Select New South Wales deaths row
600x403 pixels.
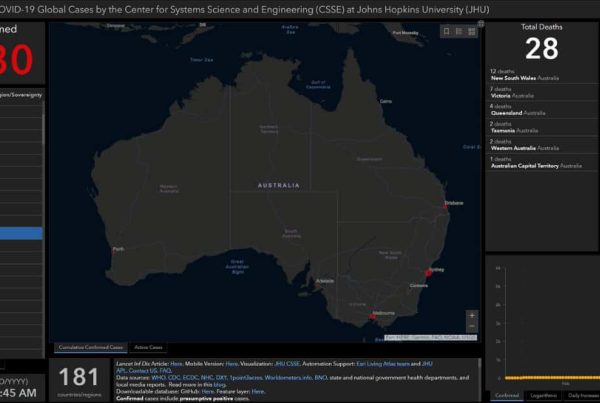541,75
